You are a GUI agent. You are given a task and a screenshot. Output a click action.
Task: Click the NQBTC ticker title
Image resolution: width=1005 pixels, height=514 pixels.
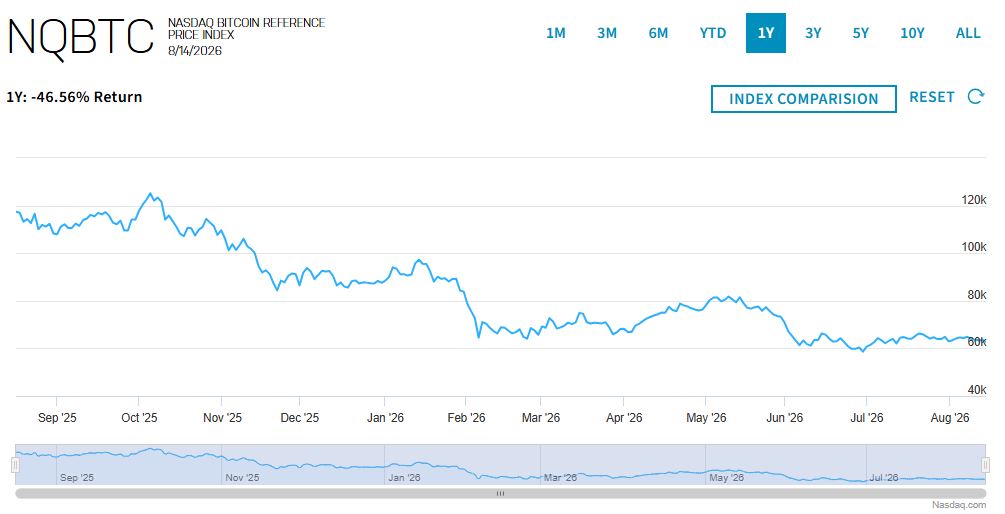(81, 37)
